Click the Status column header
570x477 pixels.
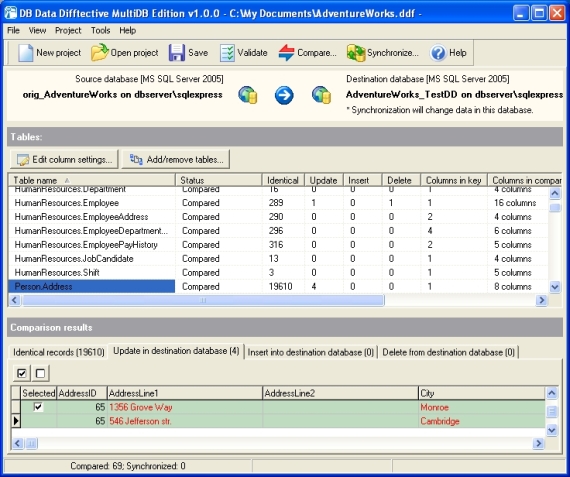tap(218, 180)
